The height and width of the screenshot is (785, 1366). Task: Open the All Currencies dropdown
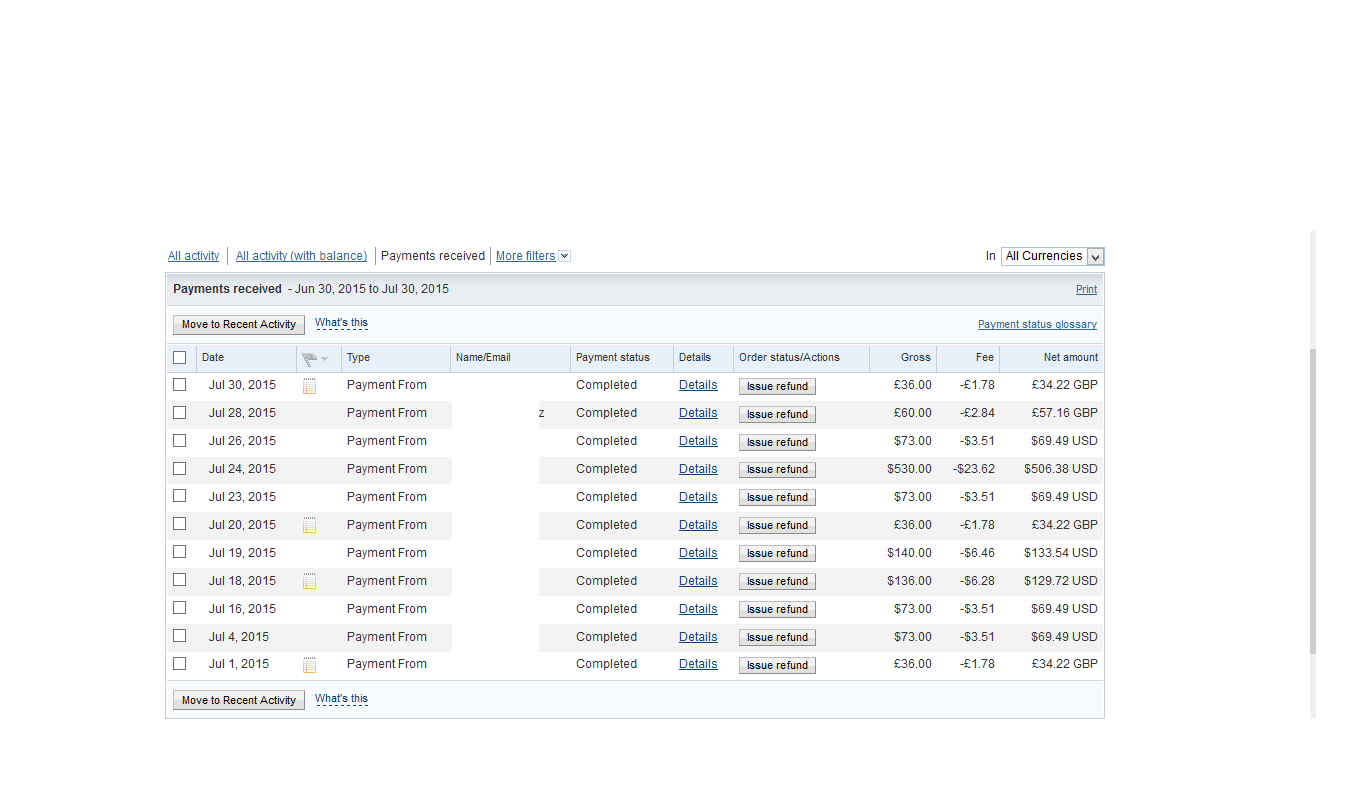[x=1052, y=257]
